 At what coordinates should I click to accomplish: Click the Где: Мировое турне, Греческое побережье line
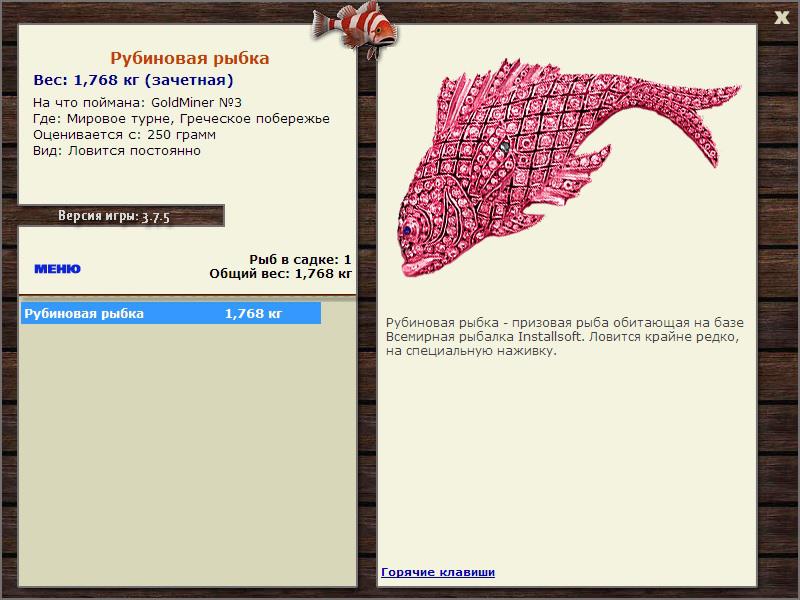pos(181,119)
